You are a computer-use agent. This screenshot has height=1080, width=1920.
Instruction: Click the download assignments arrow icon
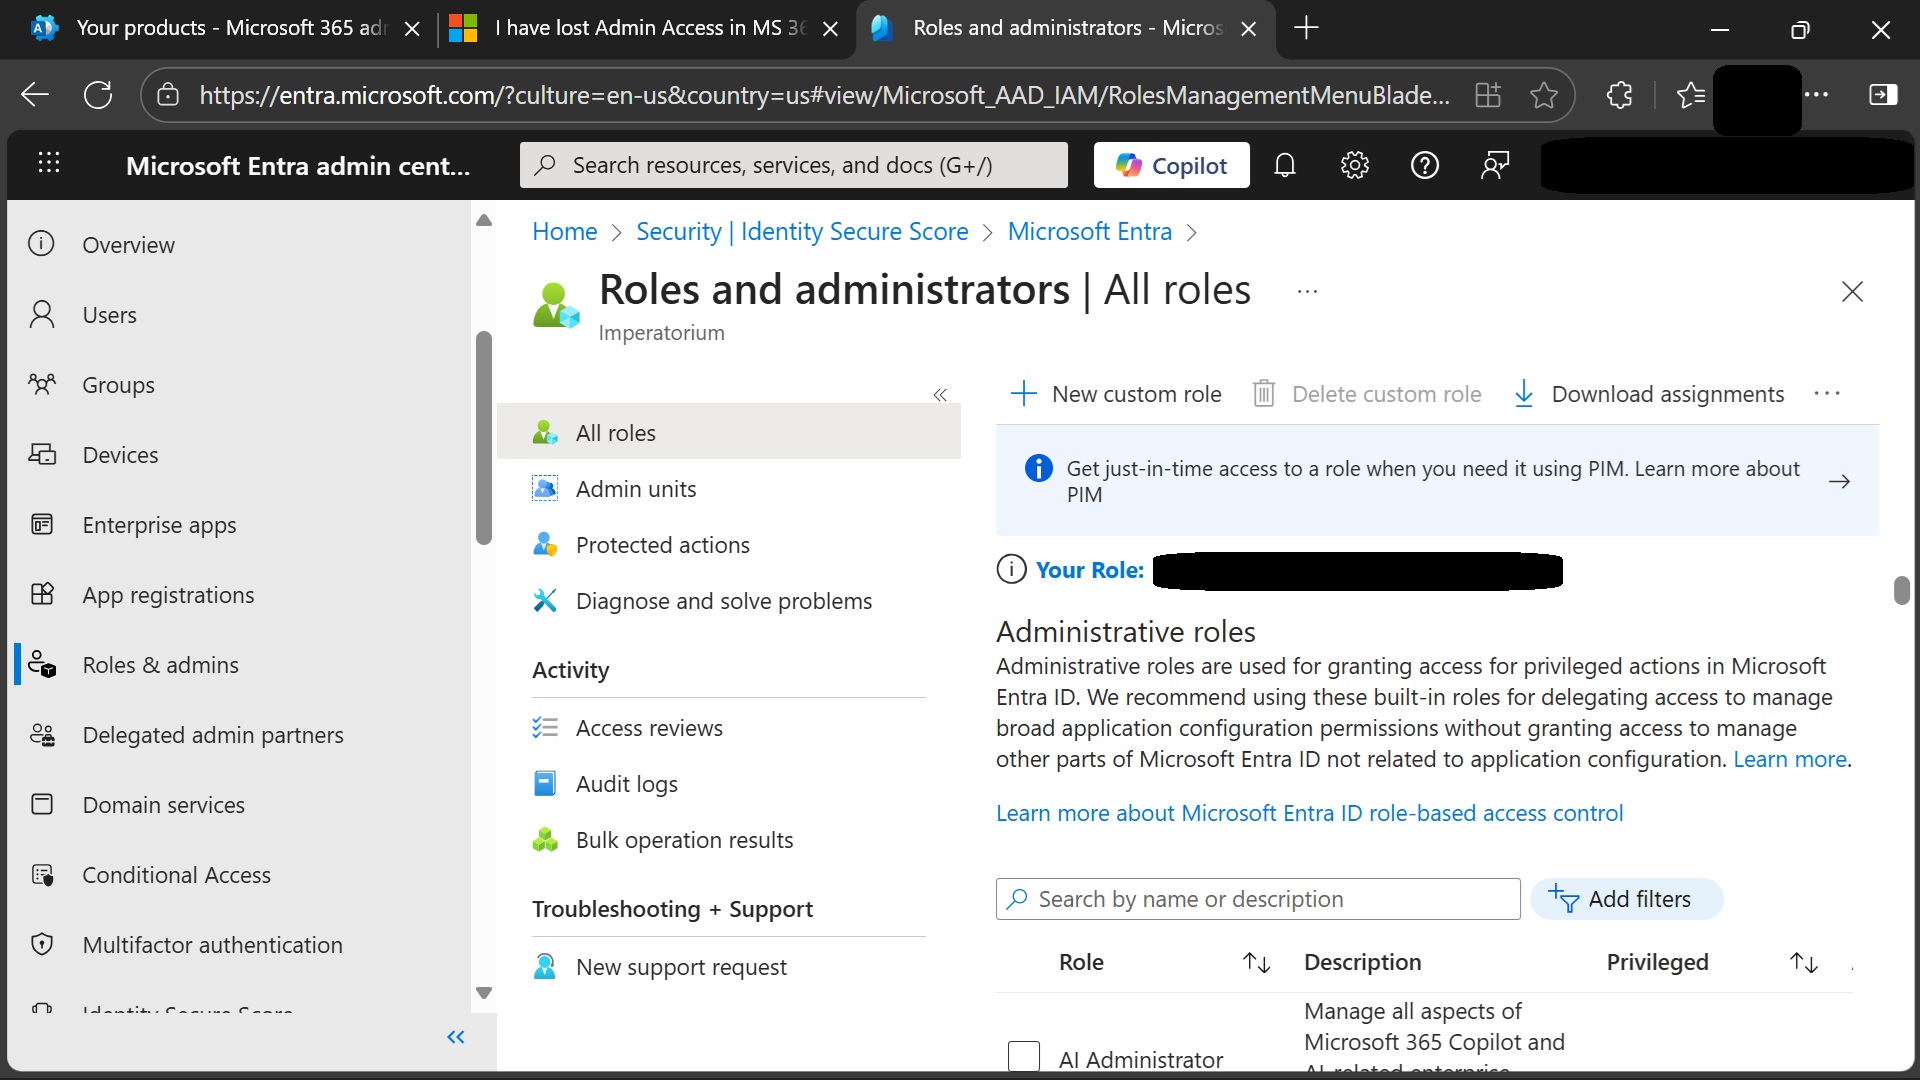click(x=1523, y=394)
